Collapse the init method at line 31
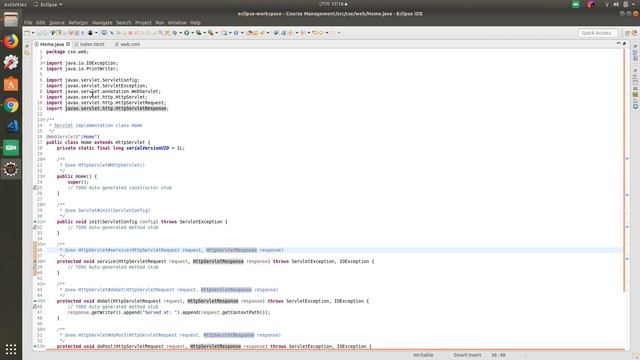The height and width of the screenshot is (360, 640). 44,222
